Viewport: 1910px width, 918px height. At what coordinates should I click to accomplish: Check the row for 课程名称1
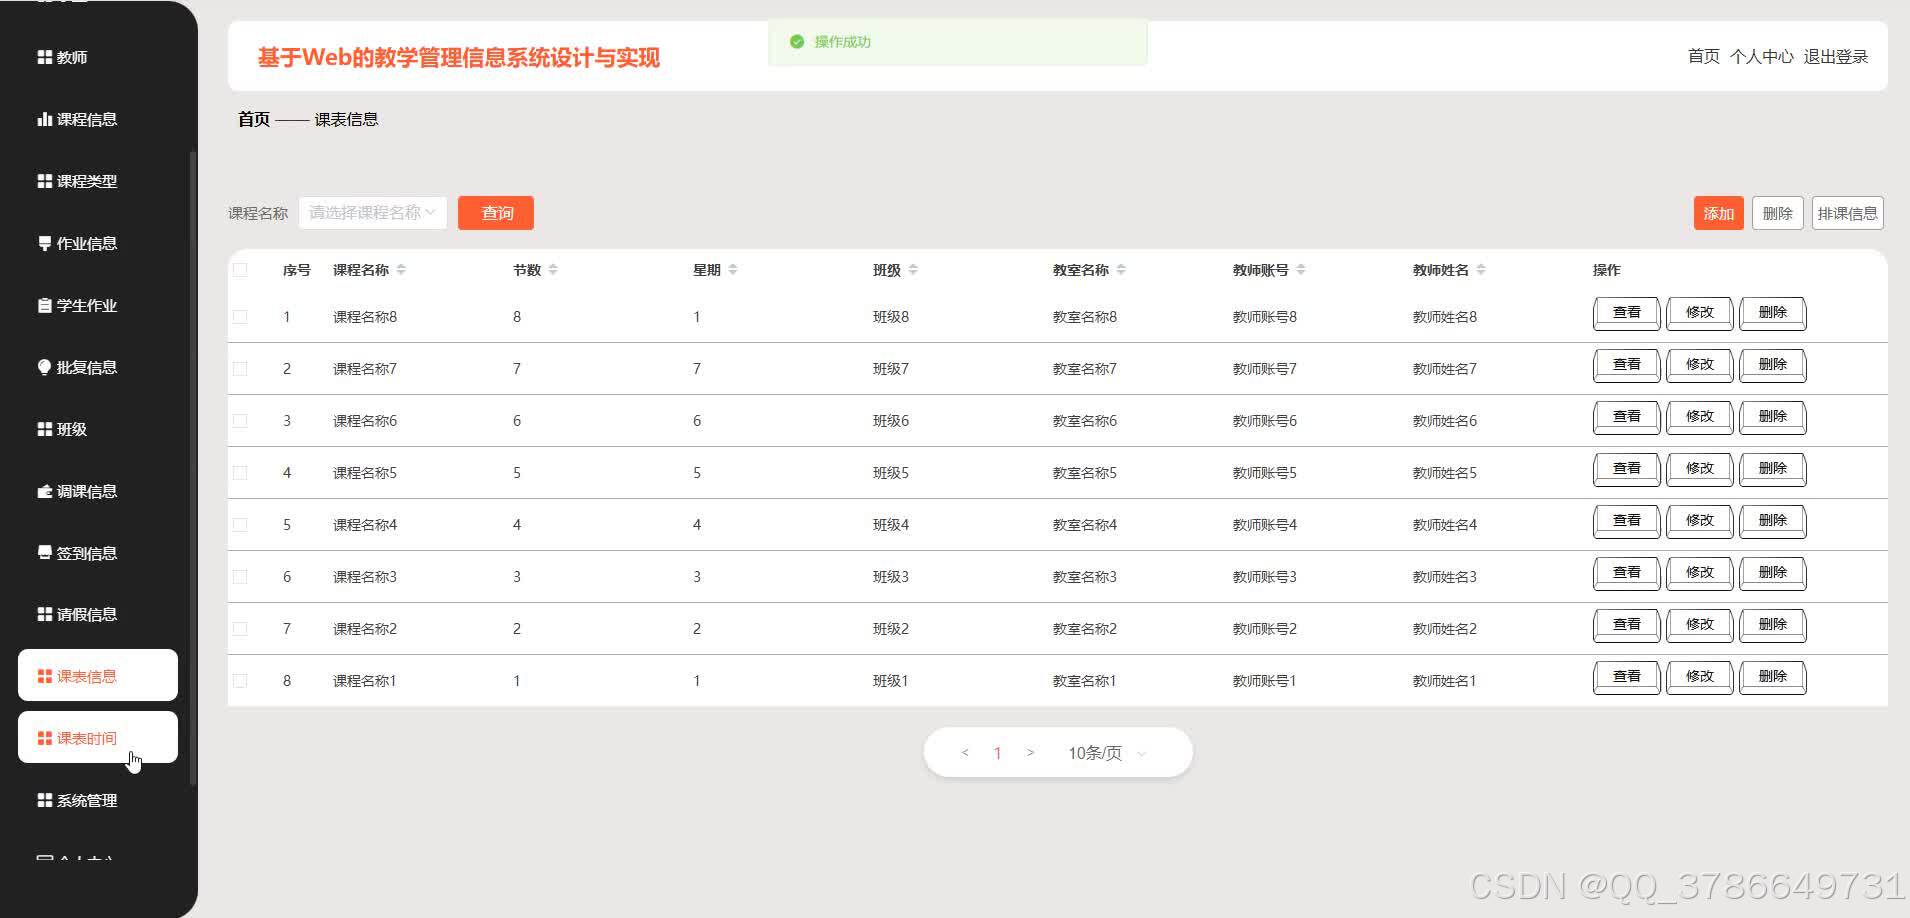[240, 681]
